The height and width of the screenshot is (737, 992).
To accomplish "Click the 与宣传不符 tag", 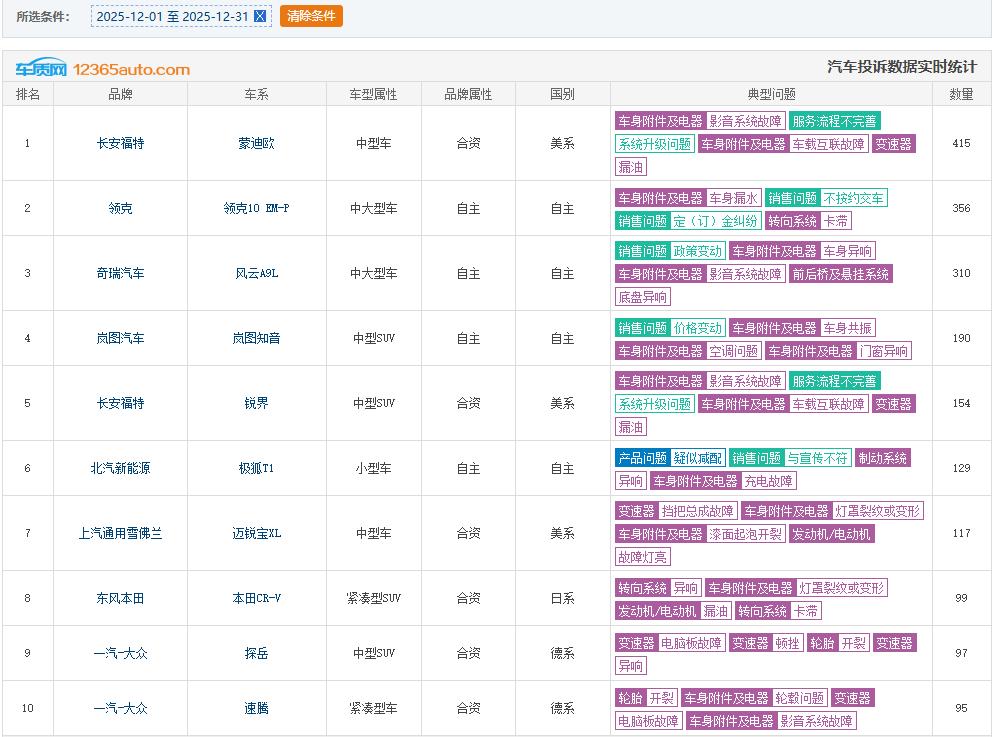I will coord(817,458).
